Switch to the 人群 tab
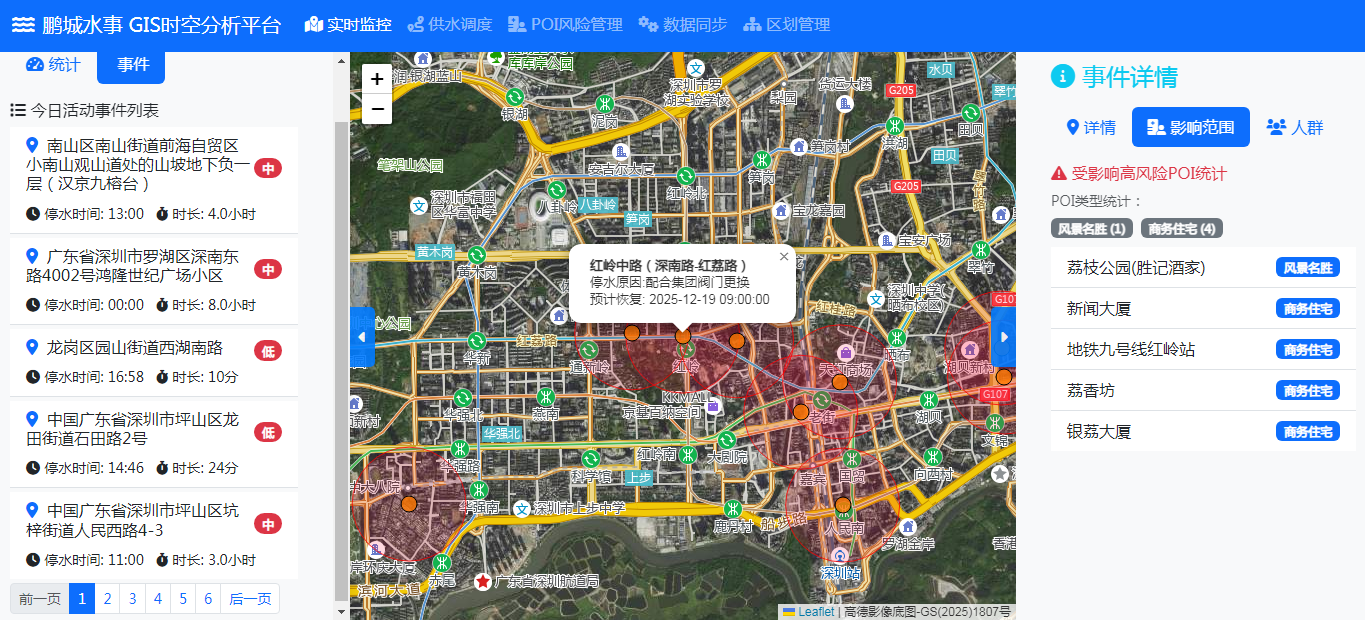Screen dimensions: 1365x620 click(x=1295, y=127)
